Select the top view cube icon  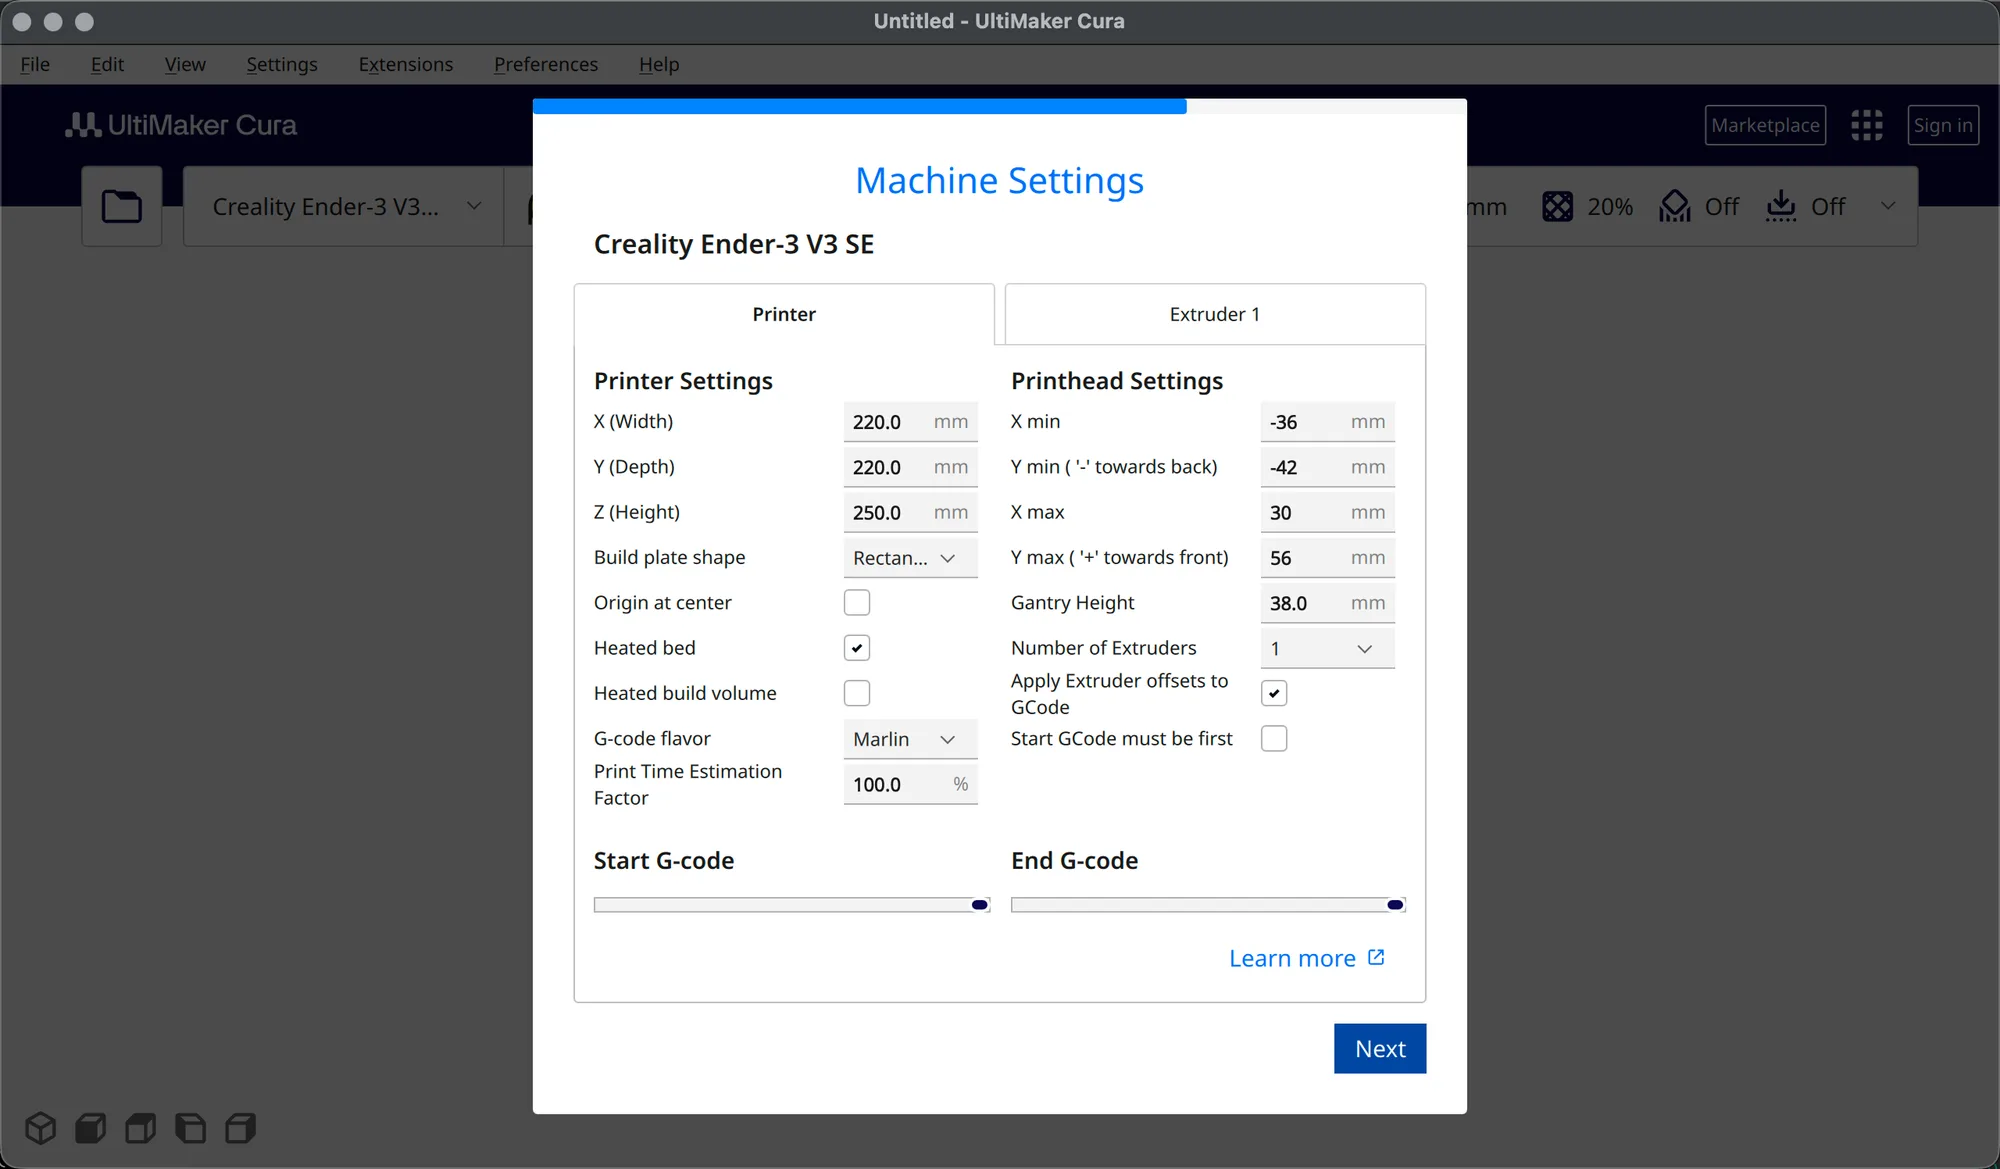point(141,1128)
